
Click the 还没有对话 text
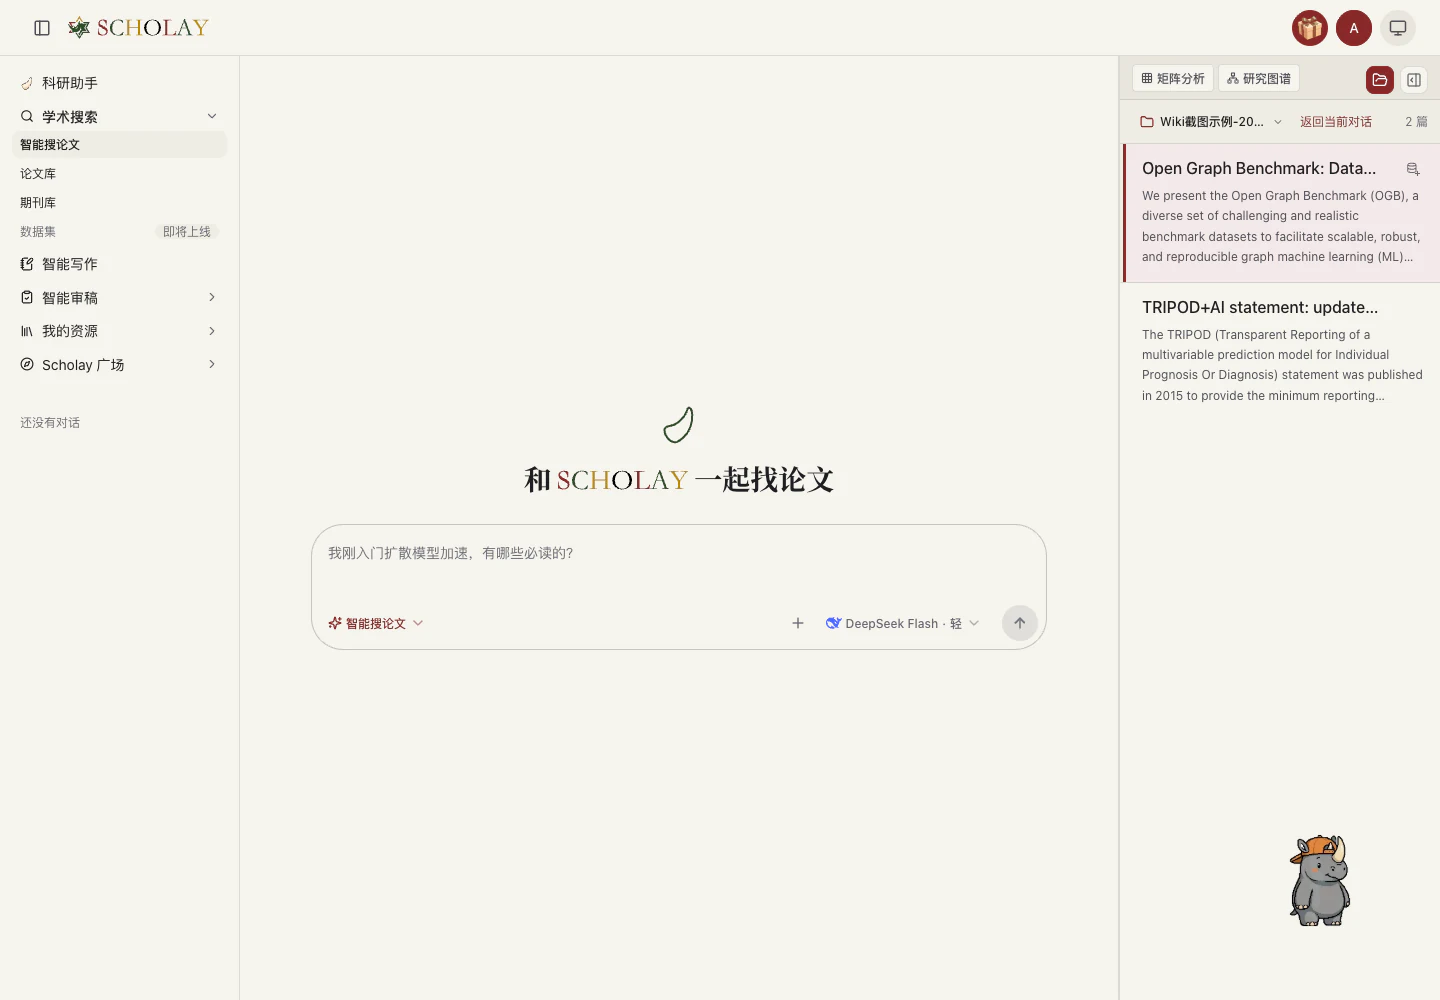(50, 423)
